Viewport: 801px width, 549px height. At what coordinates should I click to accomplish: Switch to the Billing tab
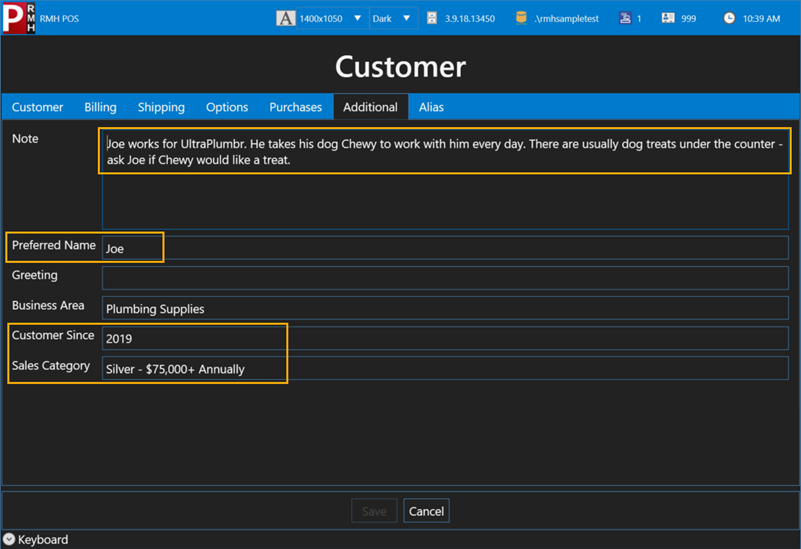pos(100,107)
